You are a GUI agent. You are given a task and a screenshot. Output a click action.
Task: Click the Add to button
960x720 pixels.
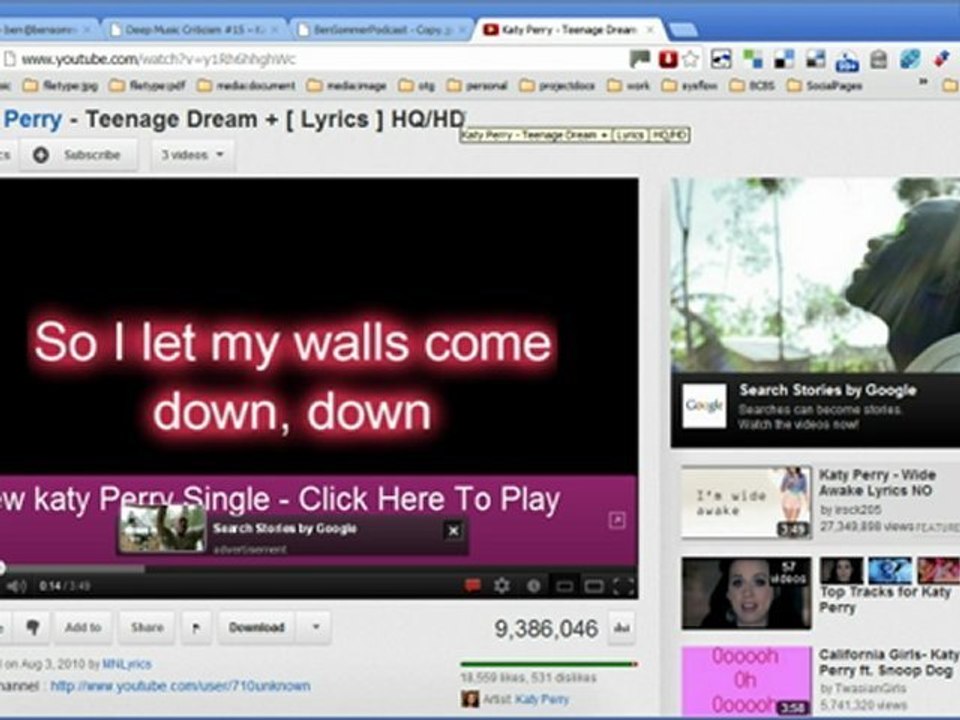[x=83, y=627]
